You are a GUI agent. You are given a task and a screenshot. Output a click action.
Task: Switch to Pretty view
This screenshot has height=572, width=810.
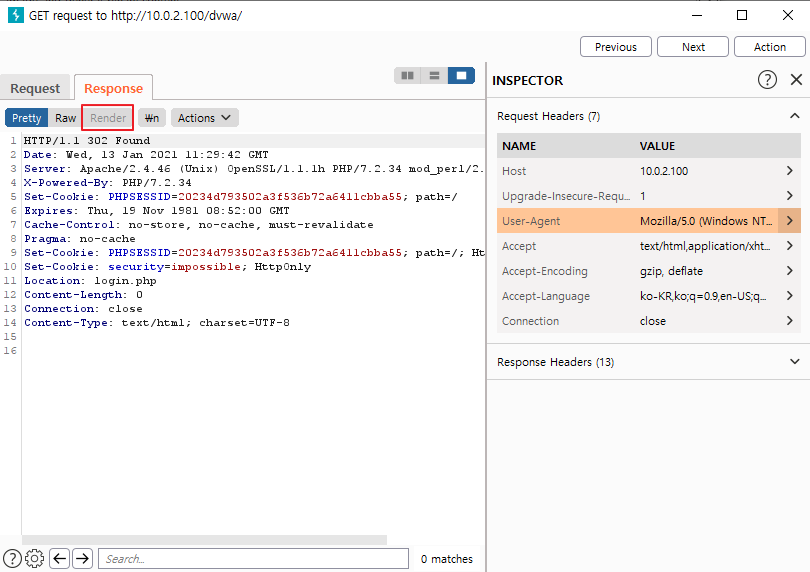coord(26,118)
